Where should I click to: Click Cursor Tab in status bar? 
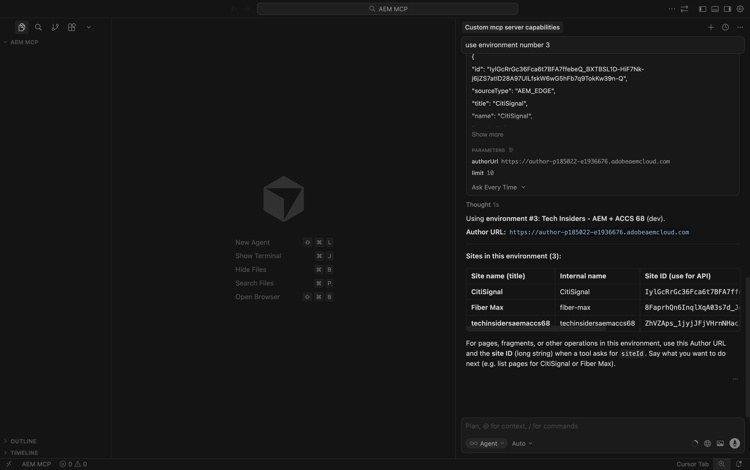coord(692,464)
